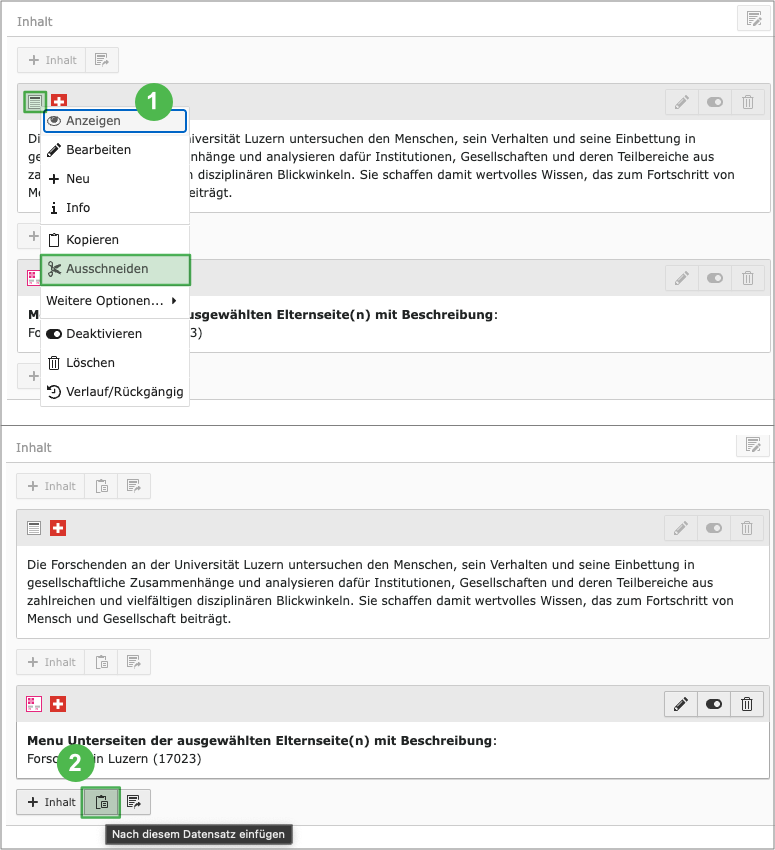Click the 'Inhalt' heading of the upper panel
This screenshot has height=850, width=775.
pyautogui.click(x=35, y=22)
